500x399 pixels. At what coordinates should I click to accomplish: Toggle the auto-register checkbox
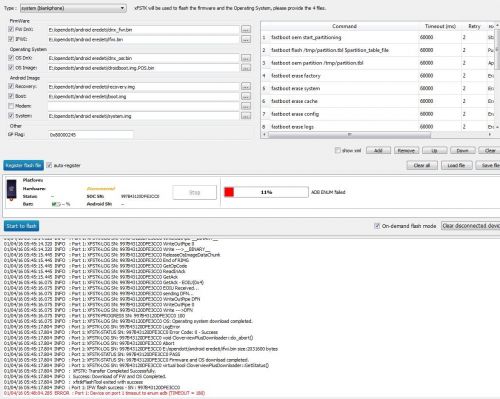pyautogui.click(x=49, y=165)
